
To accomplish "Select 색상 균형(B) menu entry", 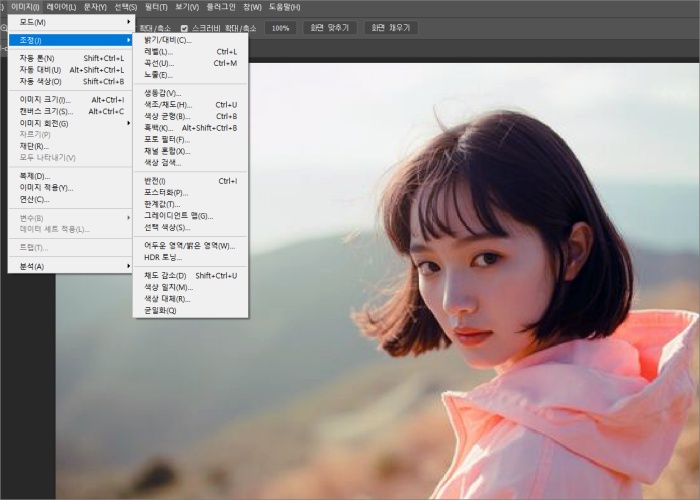I will 167,116.
